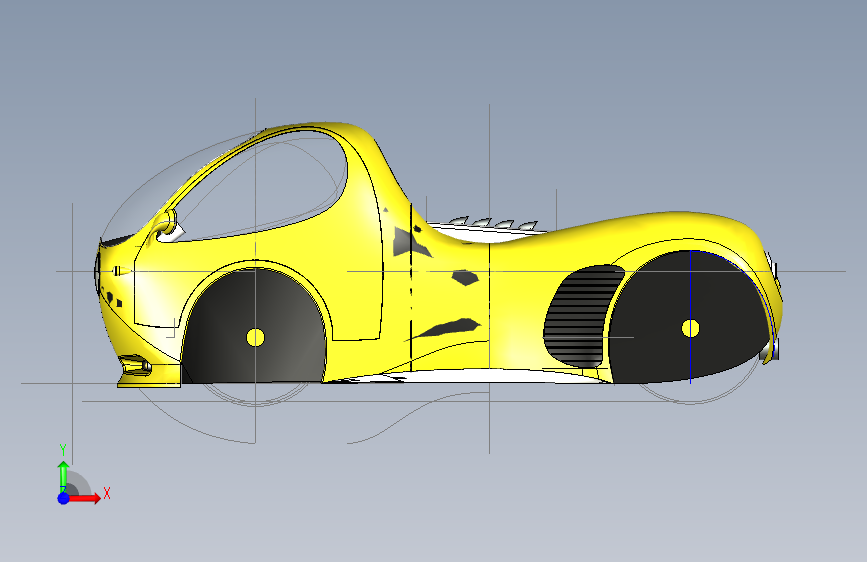
Task: Select the blue origin ball of the triad
Action: [64, 498]
